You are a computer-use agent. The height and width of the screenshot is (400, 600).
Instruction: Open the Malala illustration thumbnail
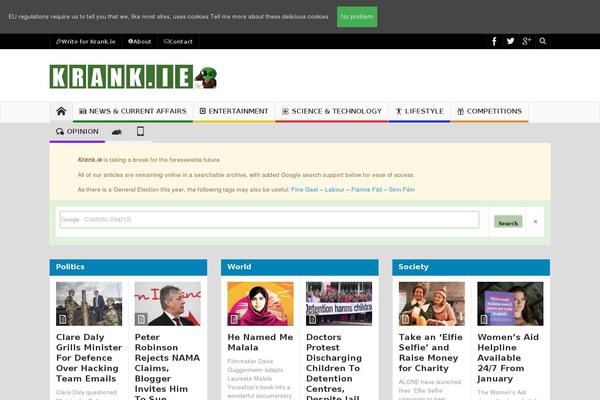click(261, 304)
